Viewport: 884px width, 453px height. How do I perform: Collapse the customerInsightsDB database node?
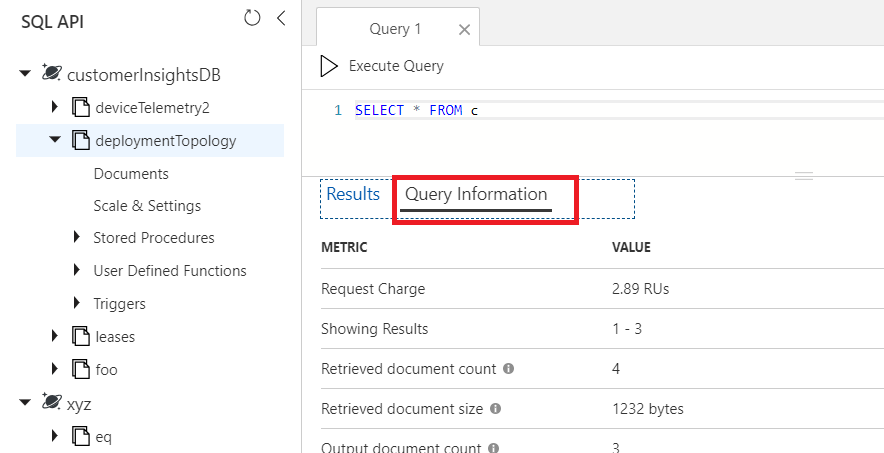point(25,73)
